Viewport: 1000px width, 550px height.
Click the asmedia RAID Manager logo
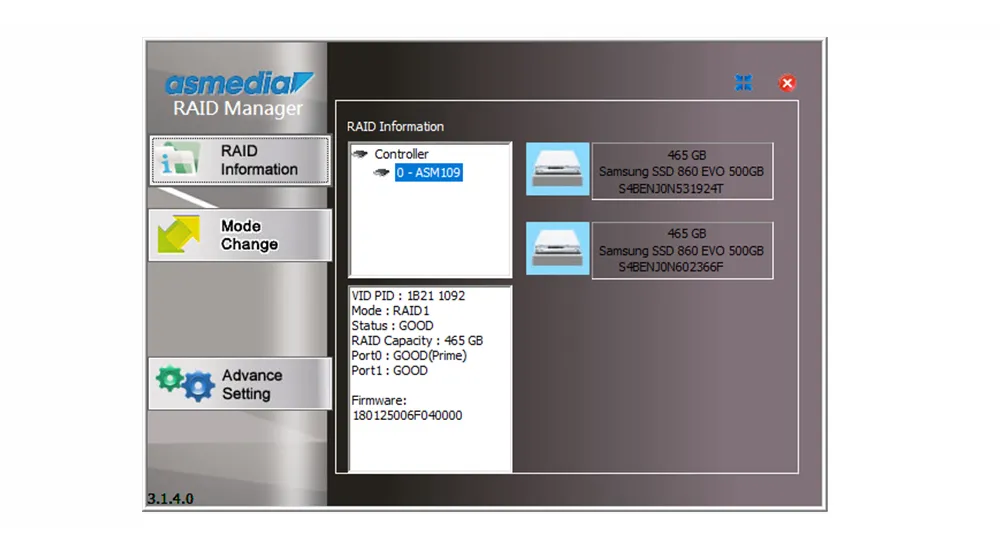(x=239, y=94)
